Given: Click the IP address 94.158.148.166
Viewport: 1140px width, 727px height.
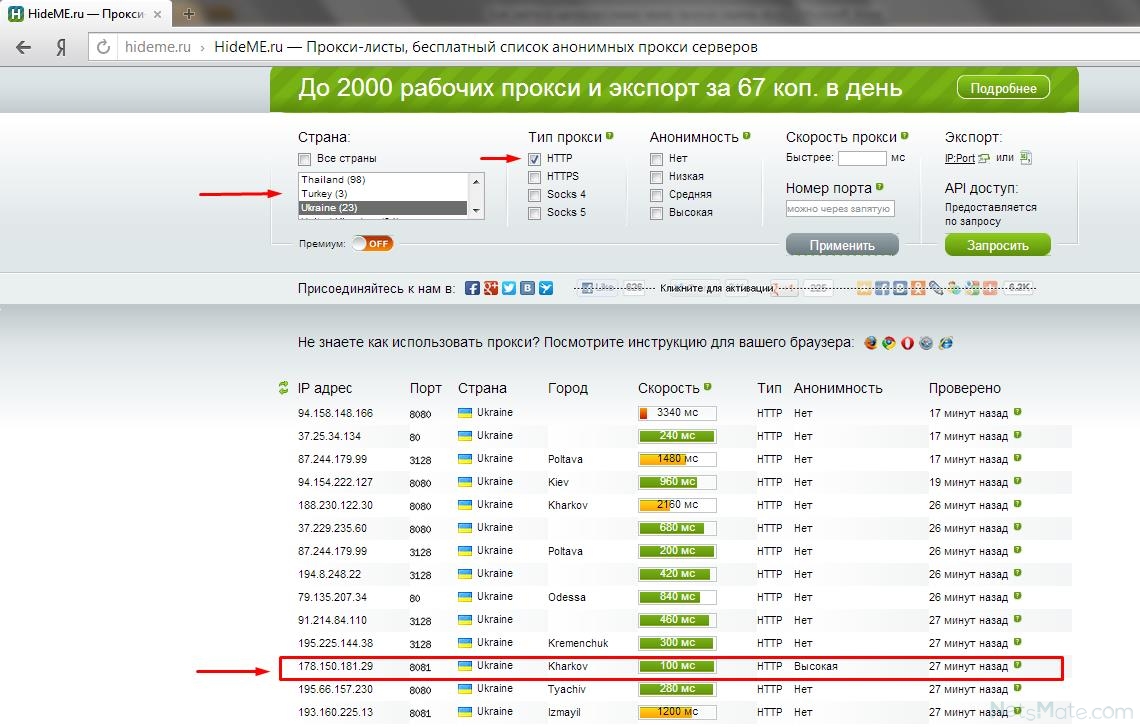Looking at the screenshot, I should point(335,413).
